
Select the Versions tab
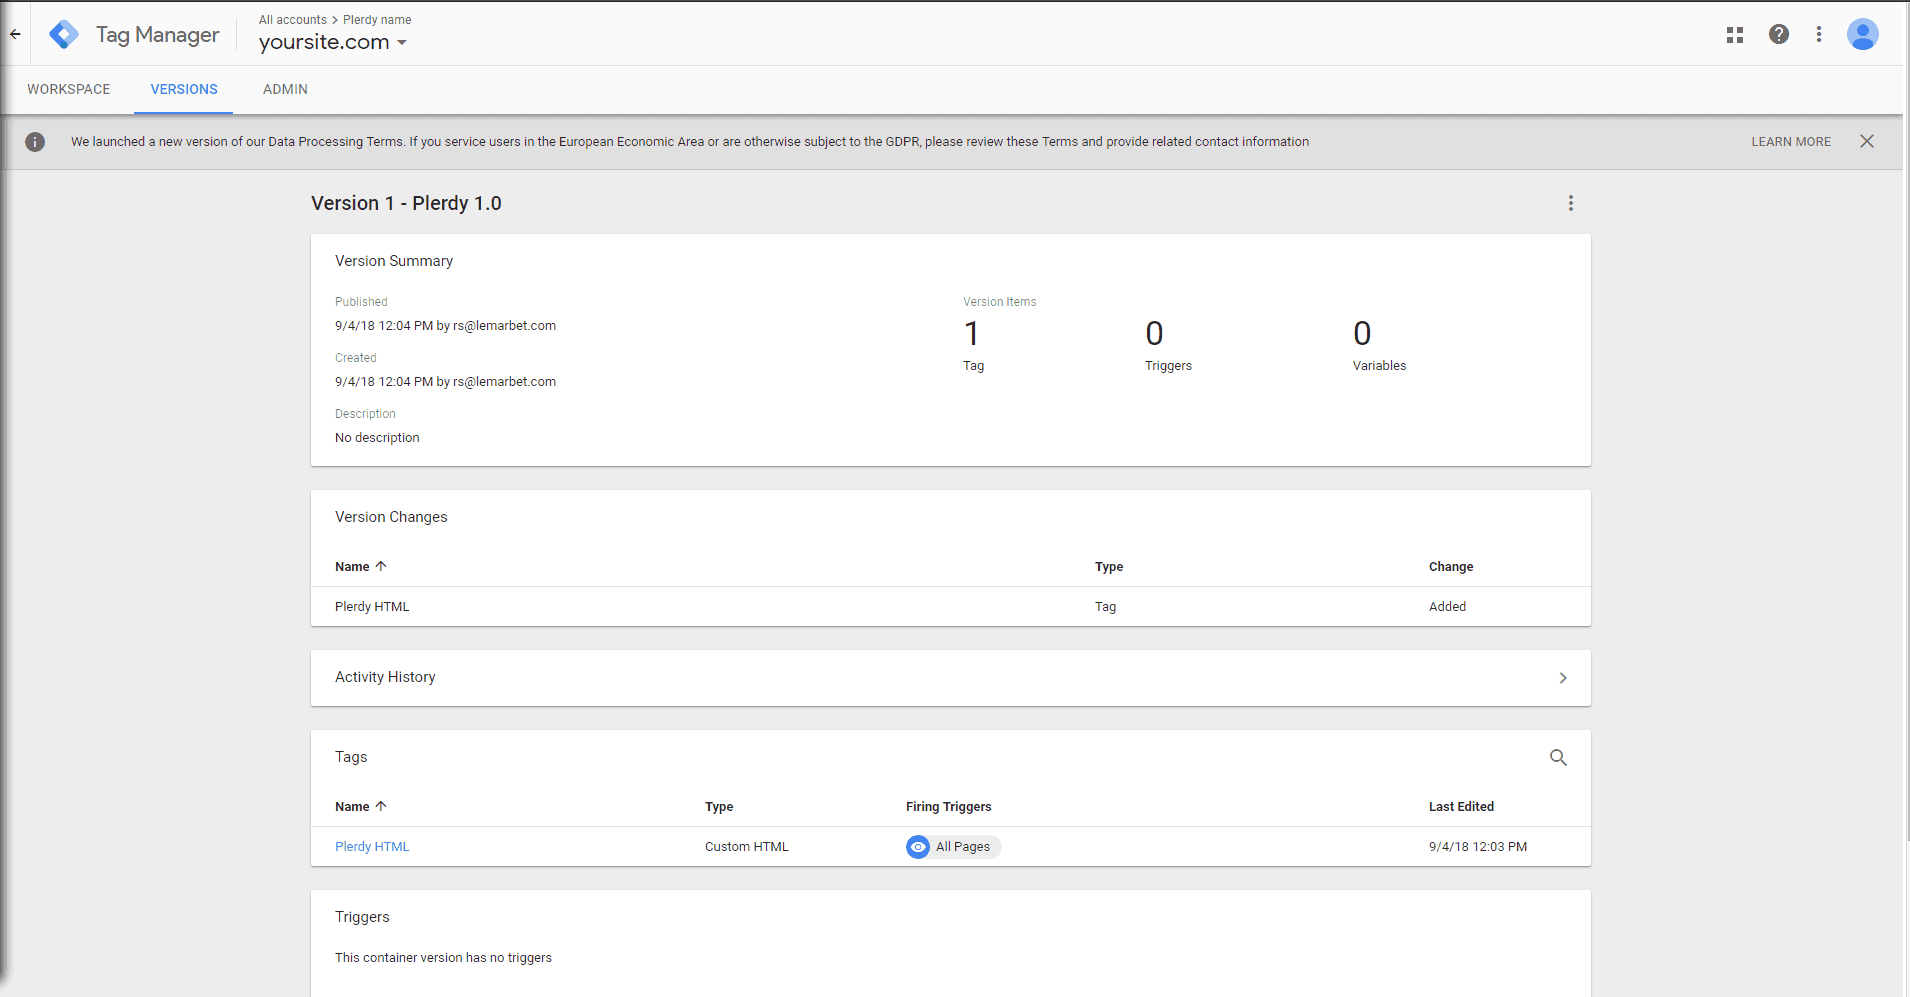pyautogui.click(x=184, y=89)
